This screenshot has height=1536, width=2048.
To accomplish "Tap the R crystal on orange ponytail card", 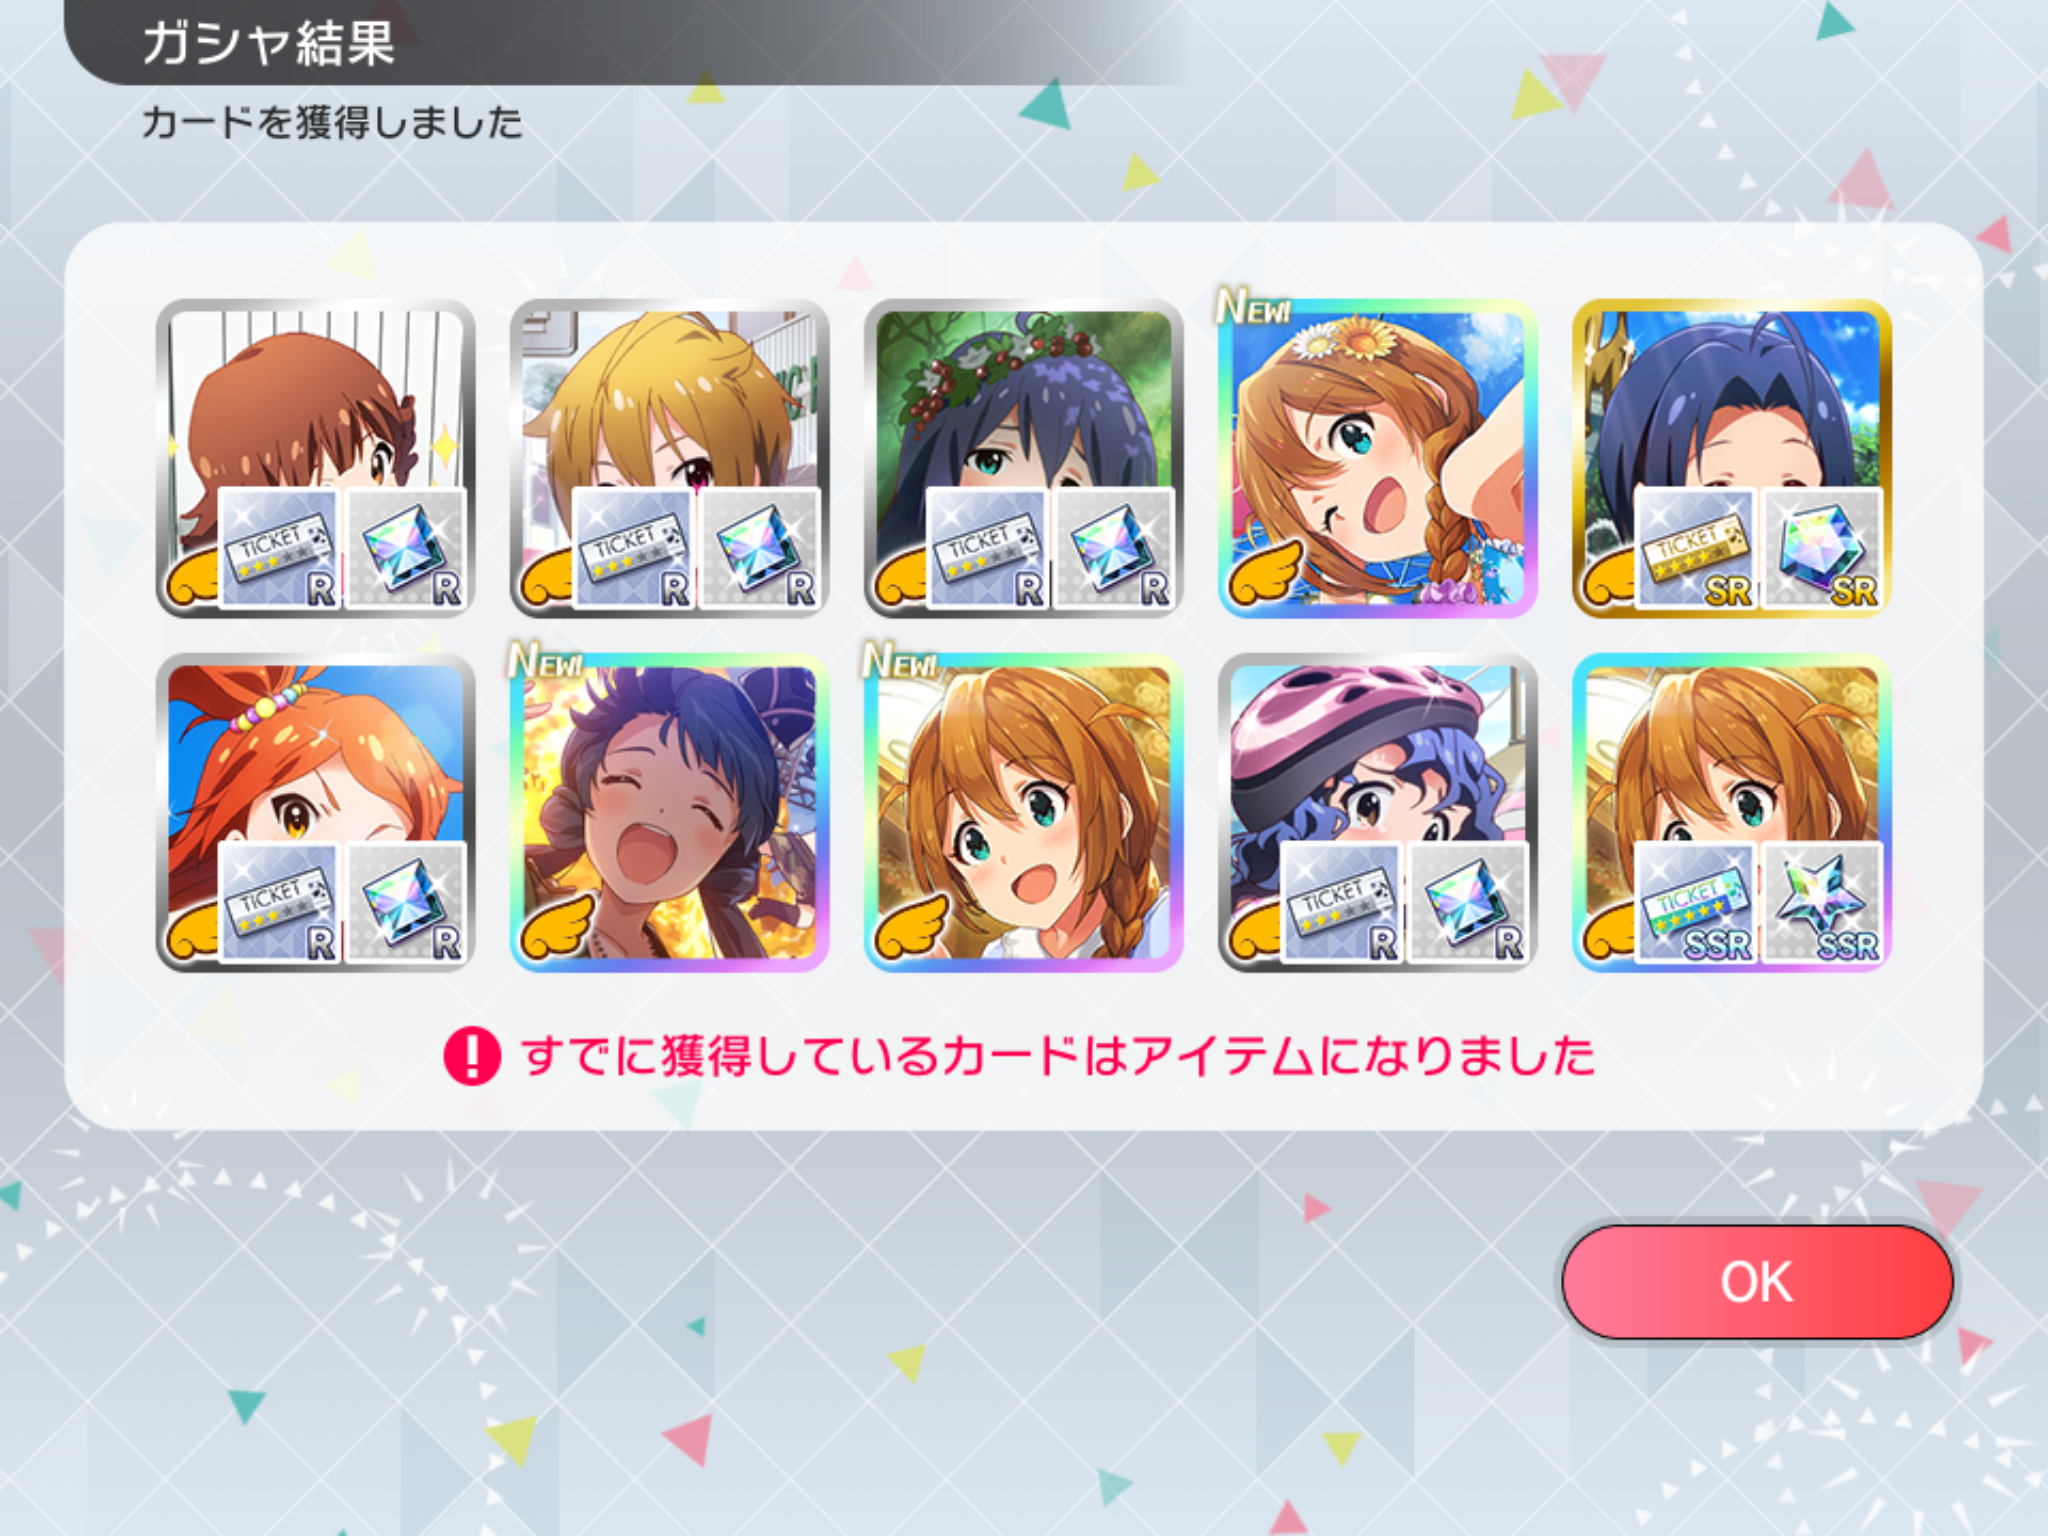I will point(405,902).
